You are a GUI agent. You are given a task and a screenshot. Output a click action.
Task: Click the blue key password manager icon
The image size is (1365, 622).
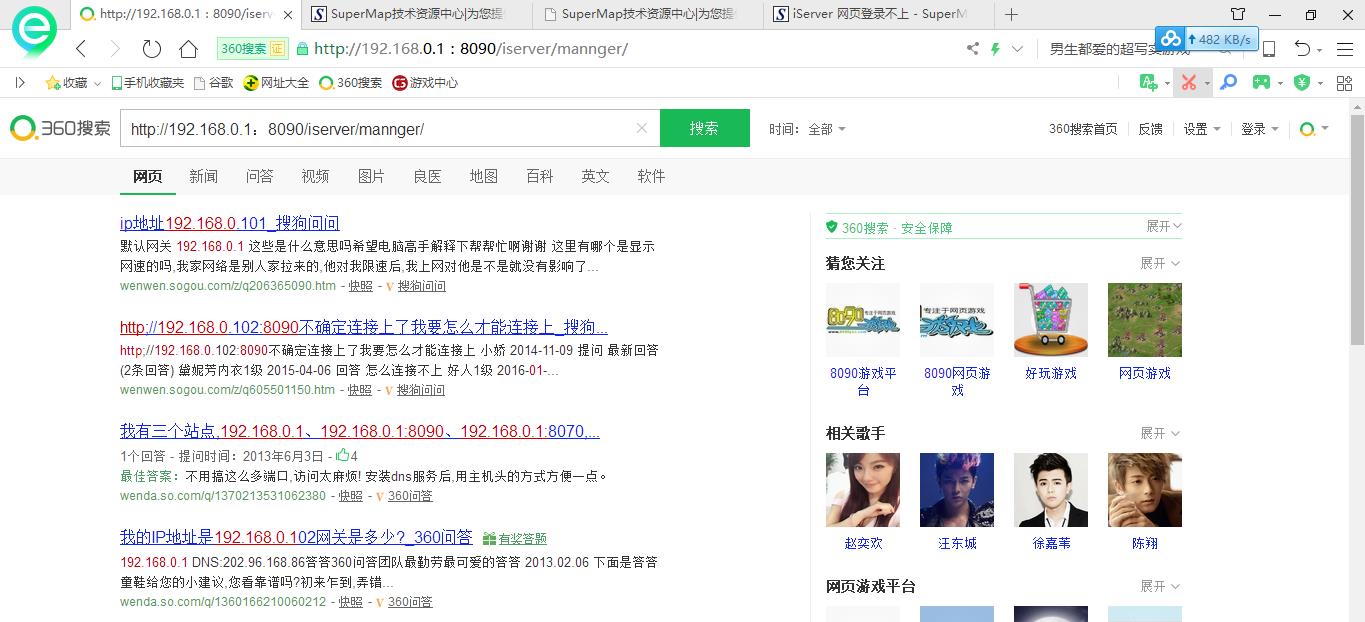pyautogui.click(x=1228, y=83)
